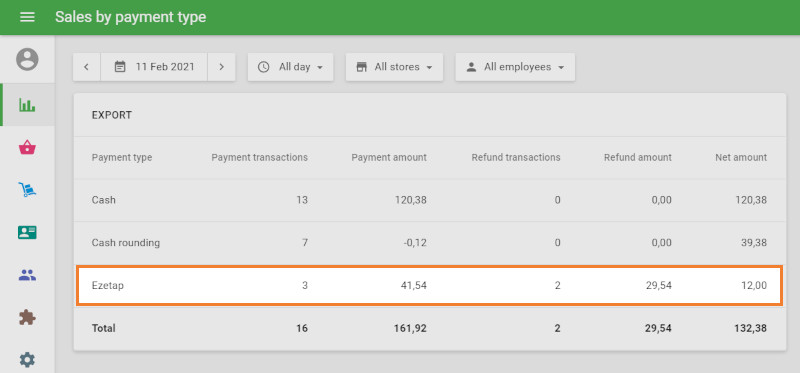Screen dimensions: 800x373
Task: Open the hamburger navigation menu
Action: coord(27,17)
